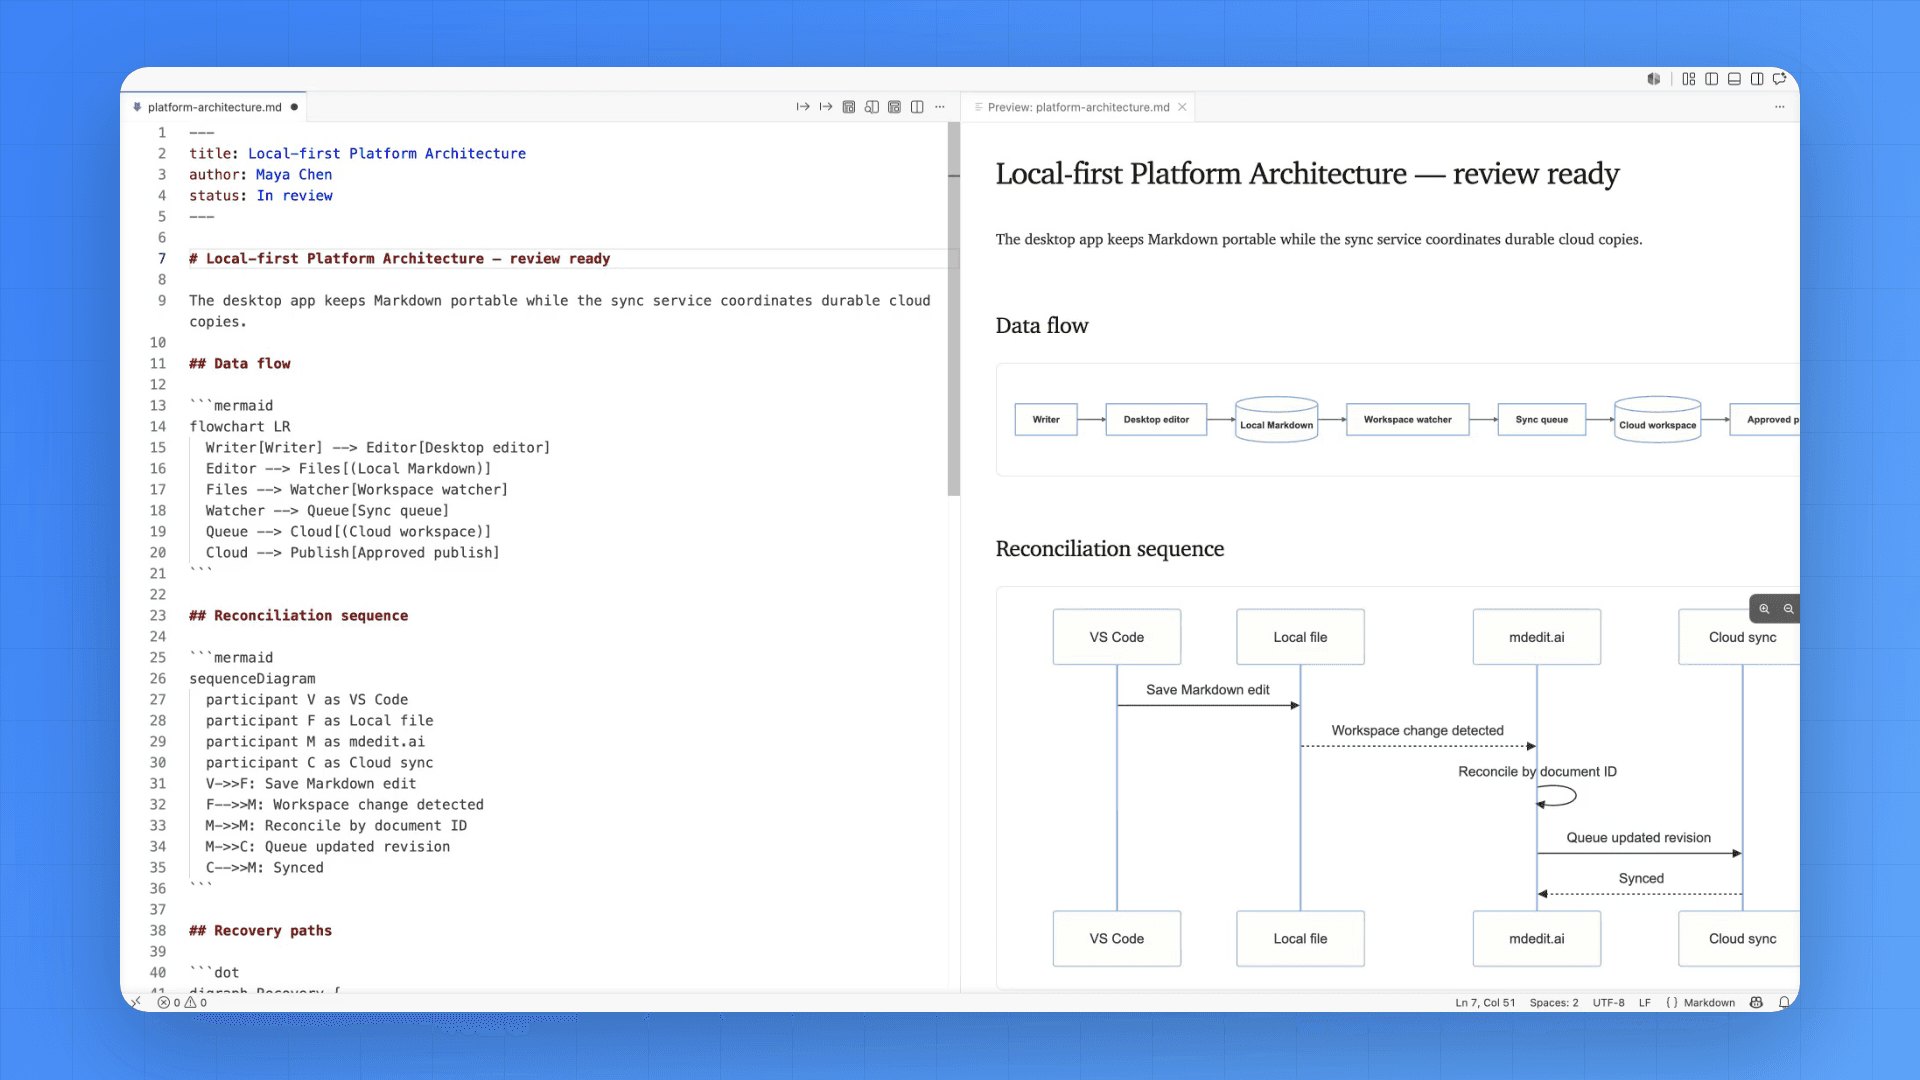Open notifications bell in status bar

[1784, 1002]
